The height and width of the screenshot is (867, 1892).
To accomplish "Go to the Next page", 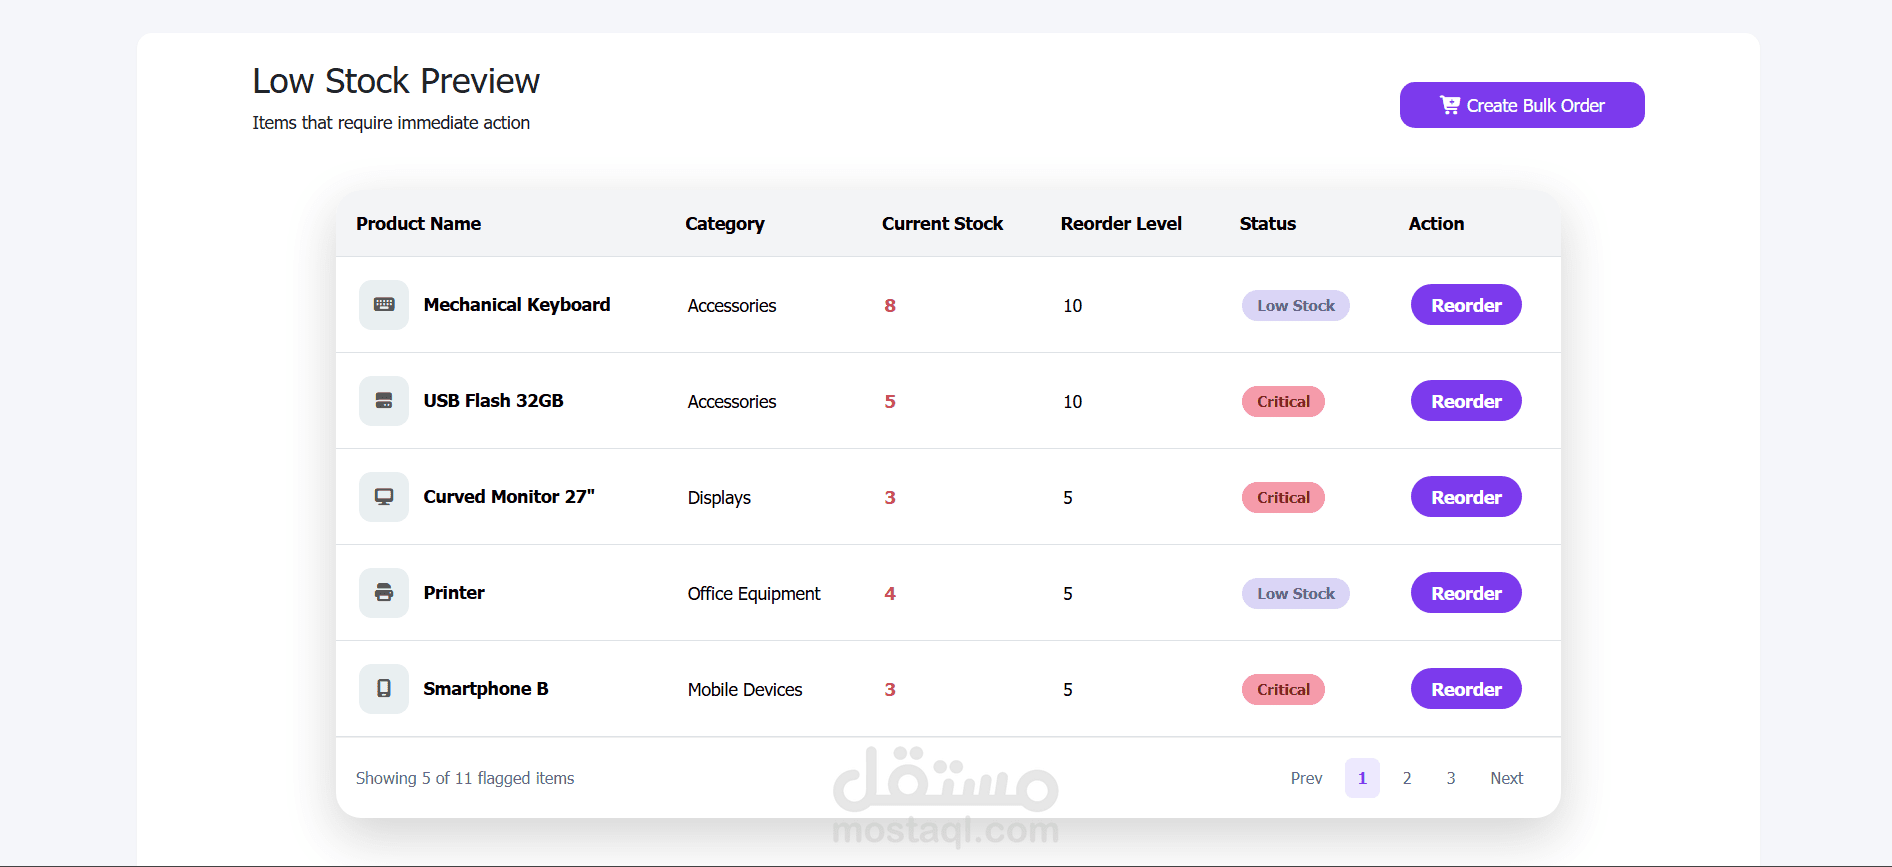I will (1506, 778).
